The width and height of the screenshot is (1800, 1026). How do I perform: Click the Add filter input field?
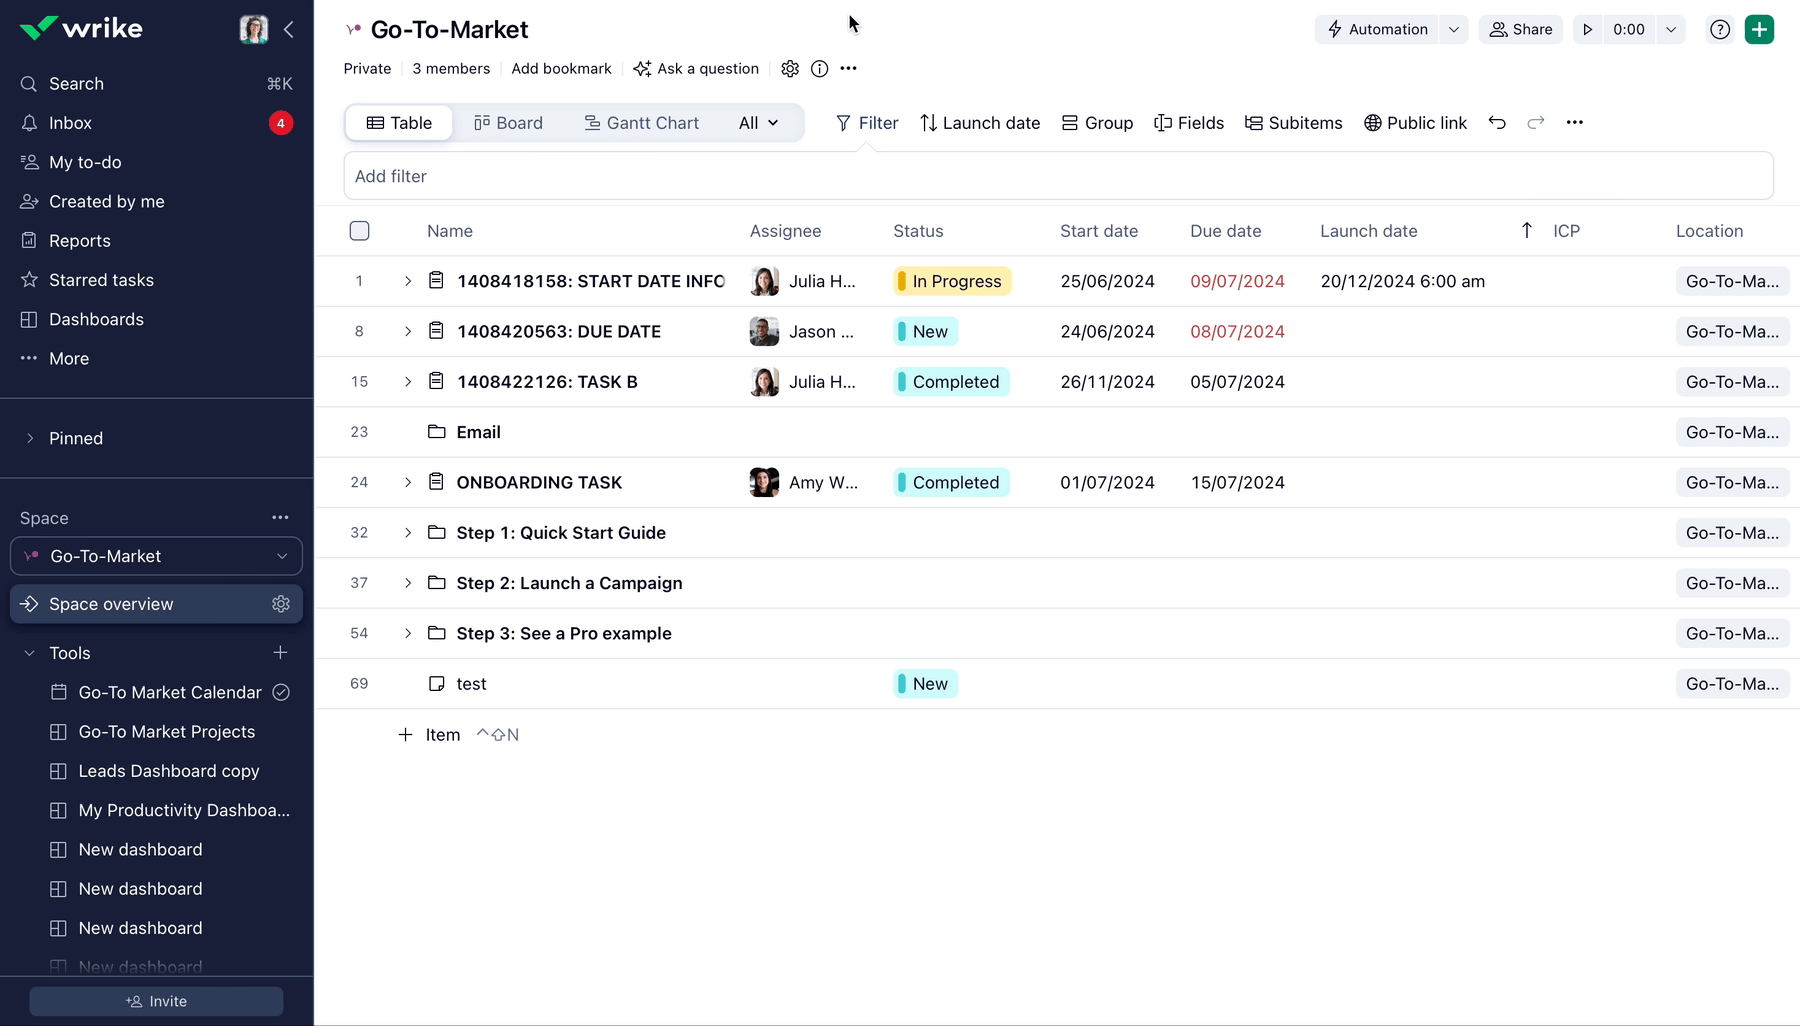[1058, 176]
